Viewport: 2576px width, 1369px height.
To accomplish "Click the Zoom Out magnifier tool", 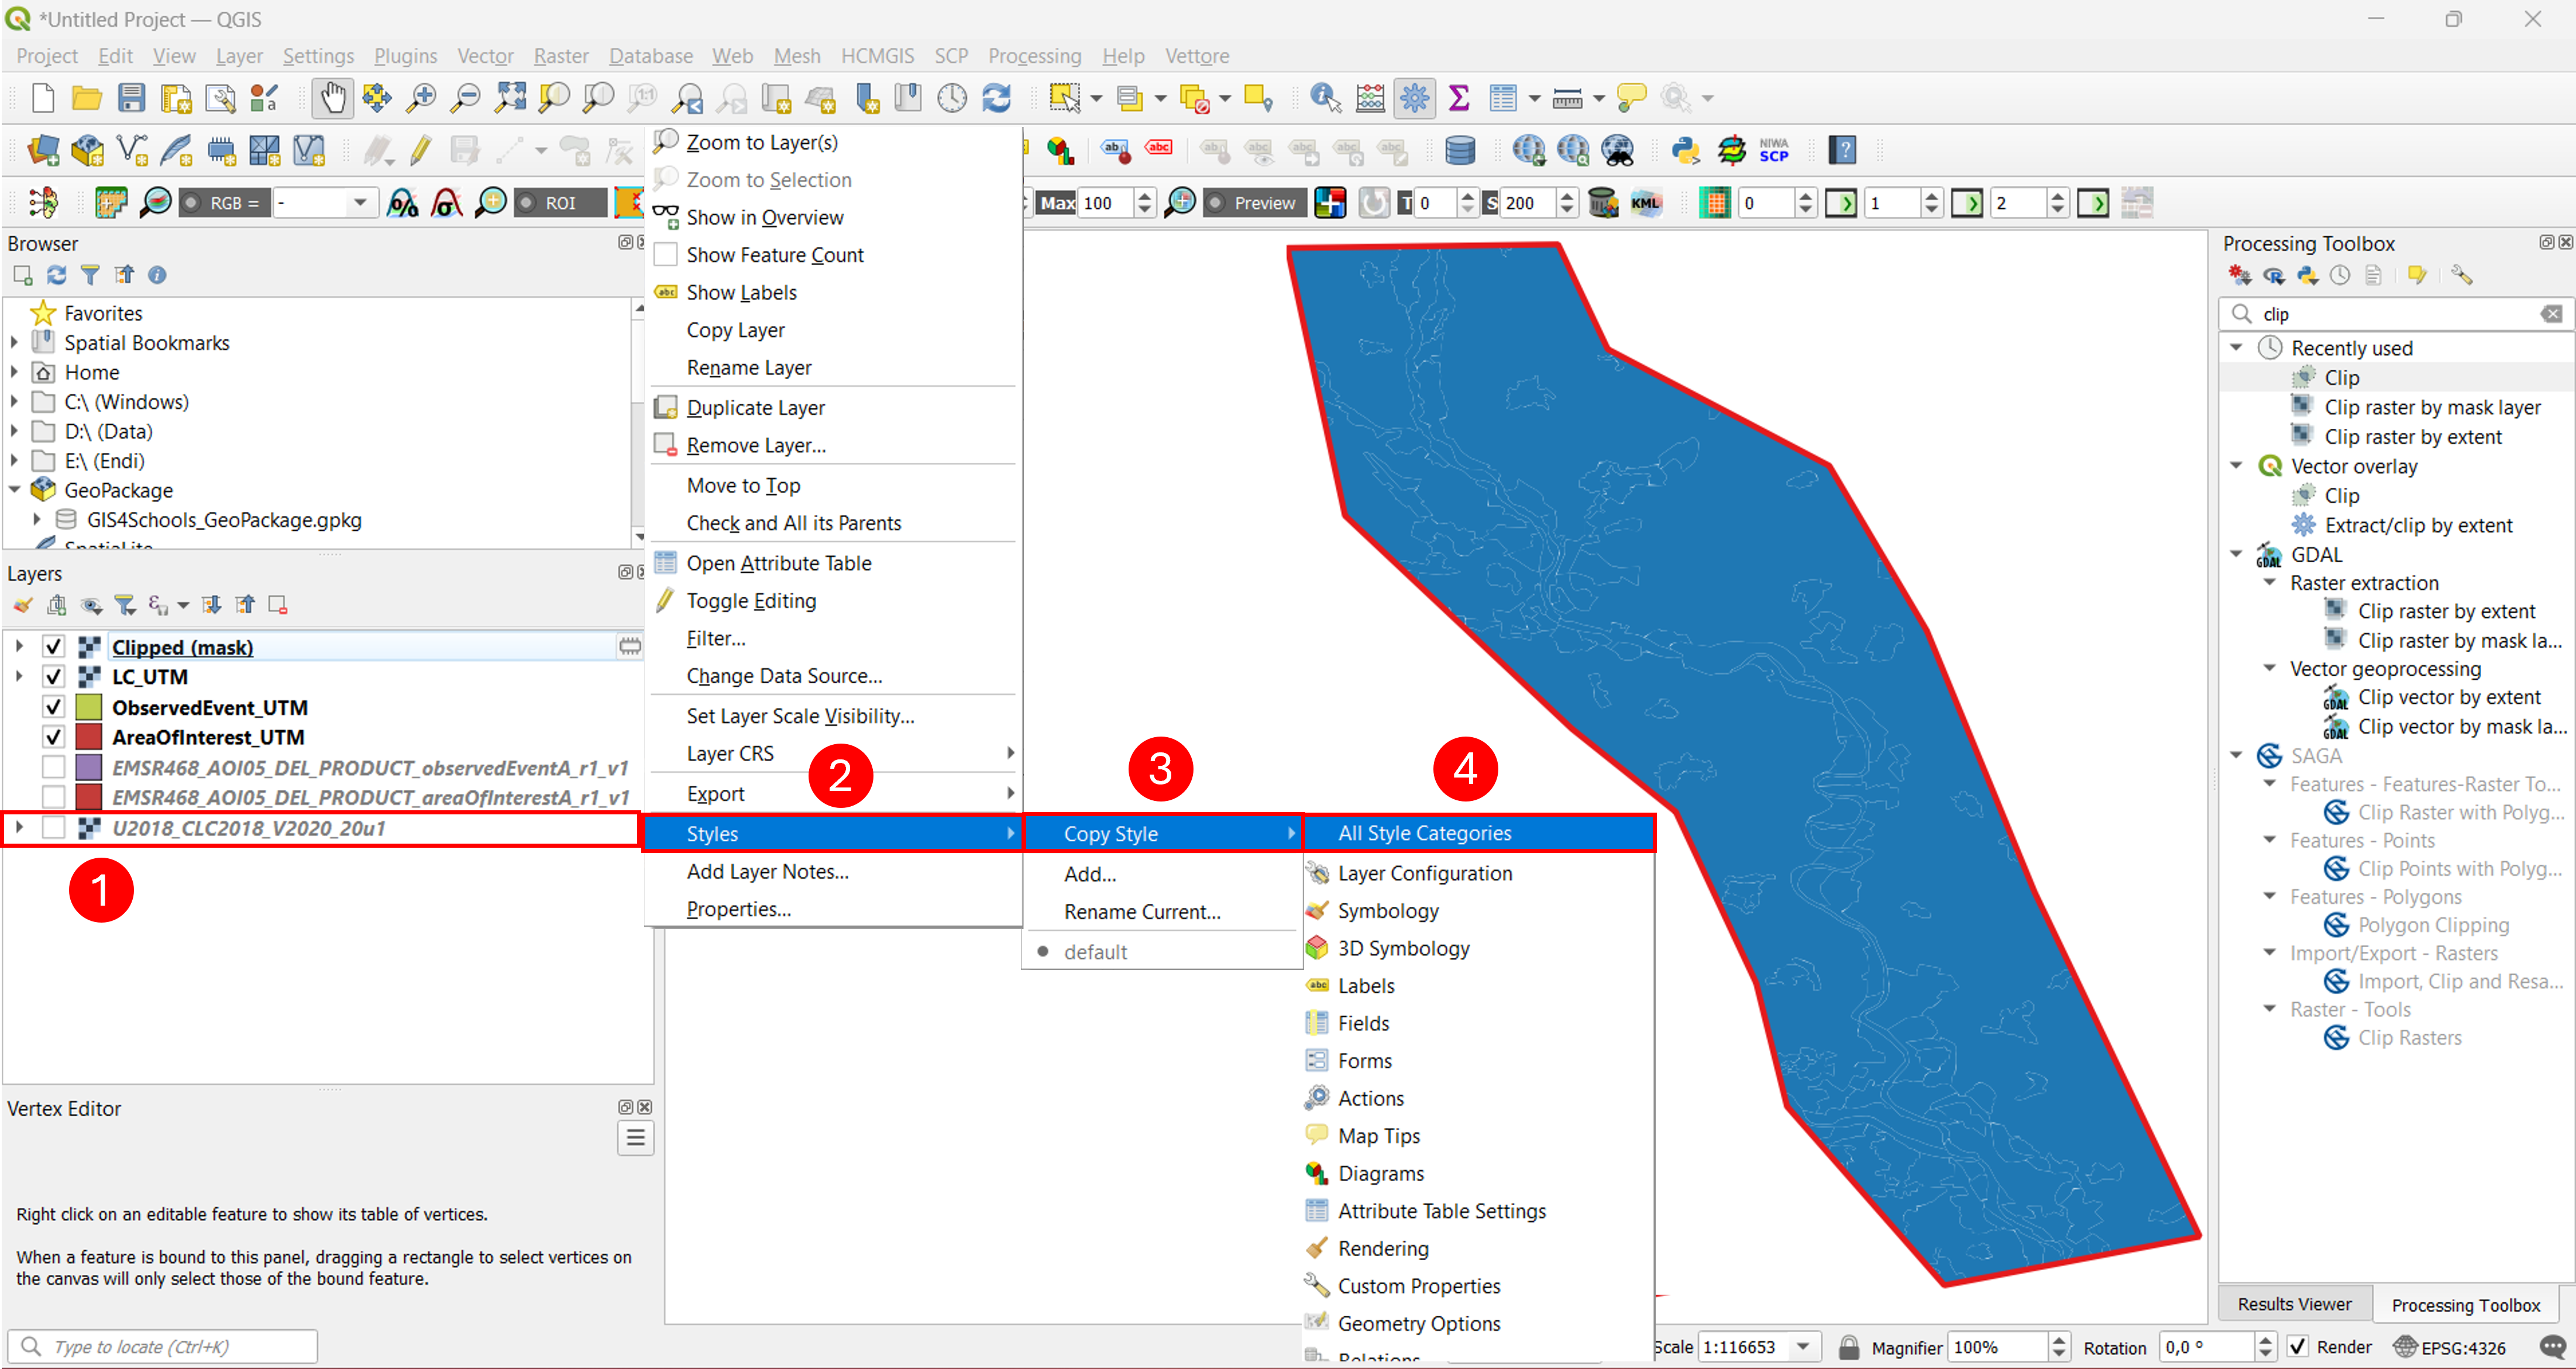I will click(465, 98).
